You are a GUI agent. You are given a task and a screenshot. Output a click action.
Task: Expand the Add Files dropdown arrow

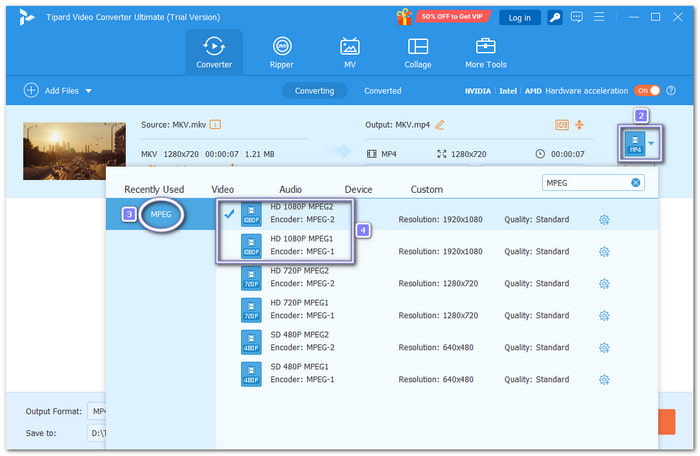(x=88, y=91)
